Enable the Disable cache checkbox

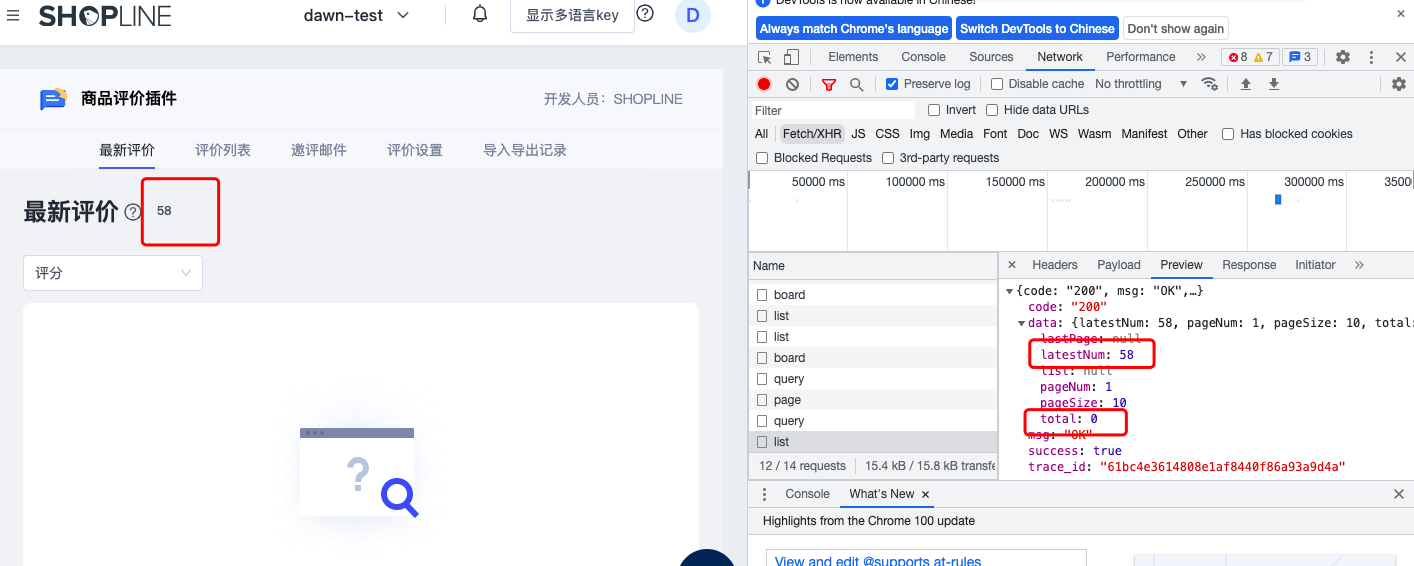[x=996, y=84]
